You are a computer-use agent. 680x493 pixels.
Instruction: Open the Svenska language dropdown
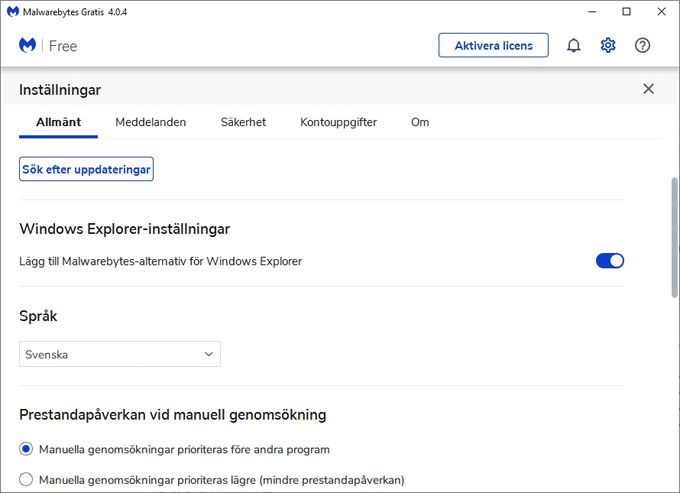tap(120, 354)
